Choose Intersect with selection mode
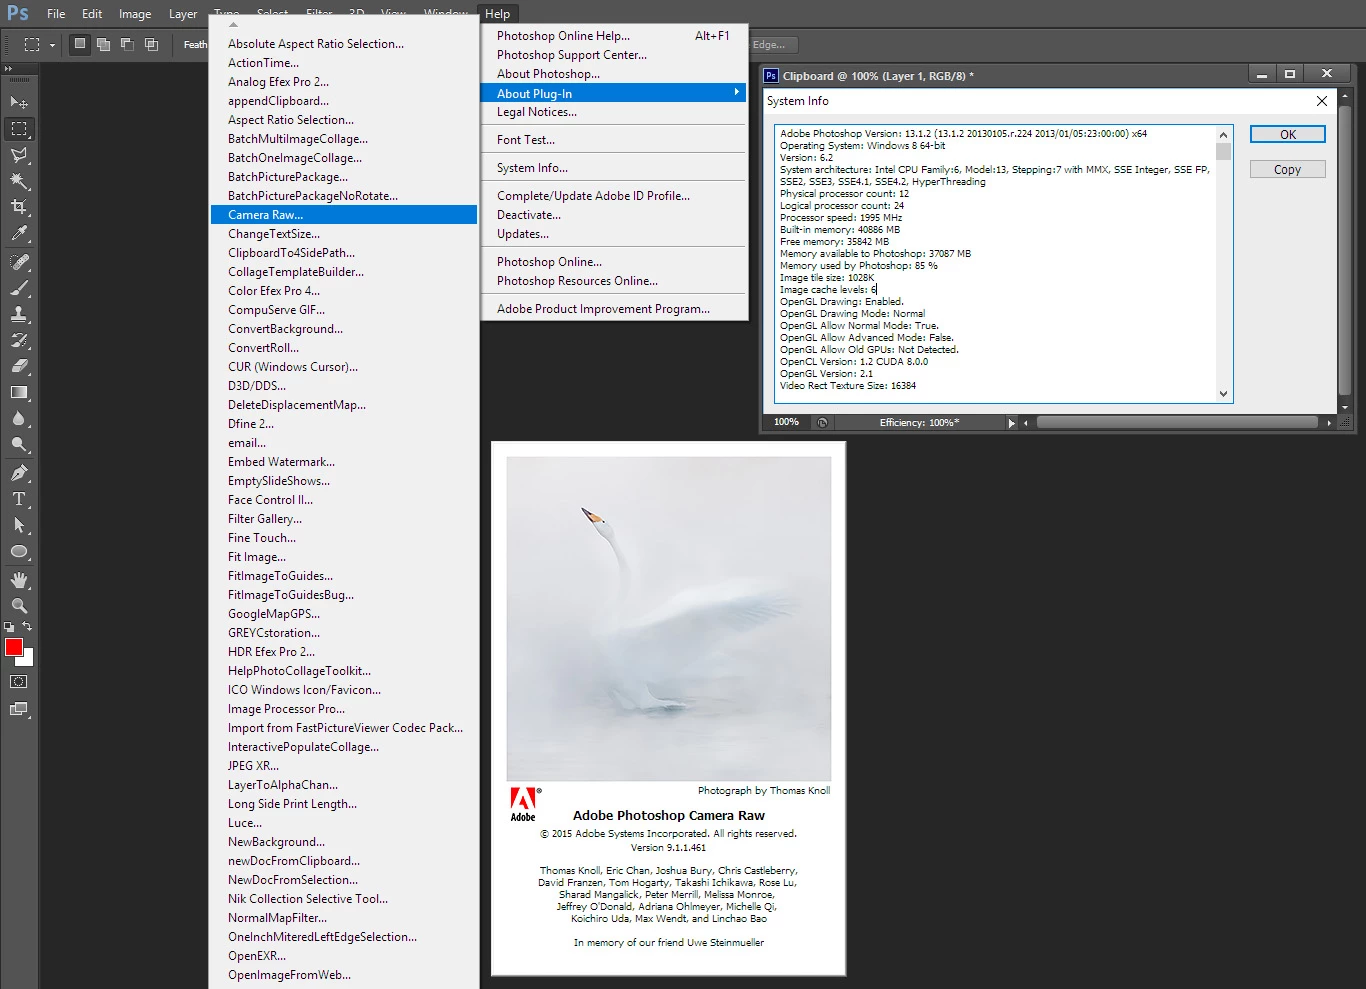 pos(151,44)
